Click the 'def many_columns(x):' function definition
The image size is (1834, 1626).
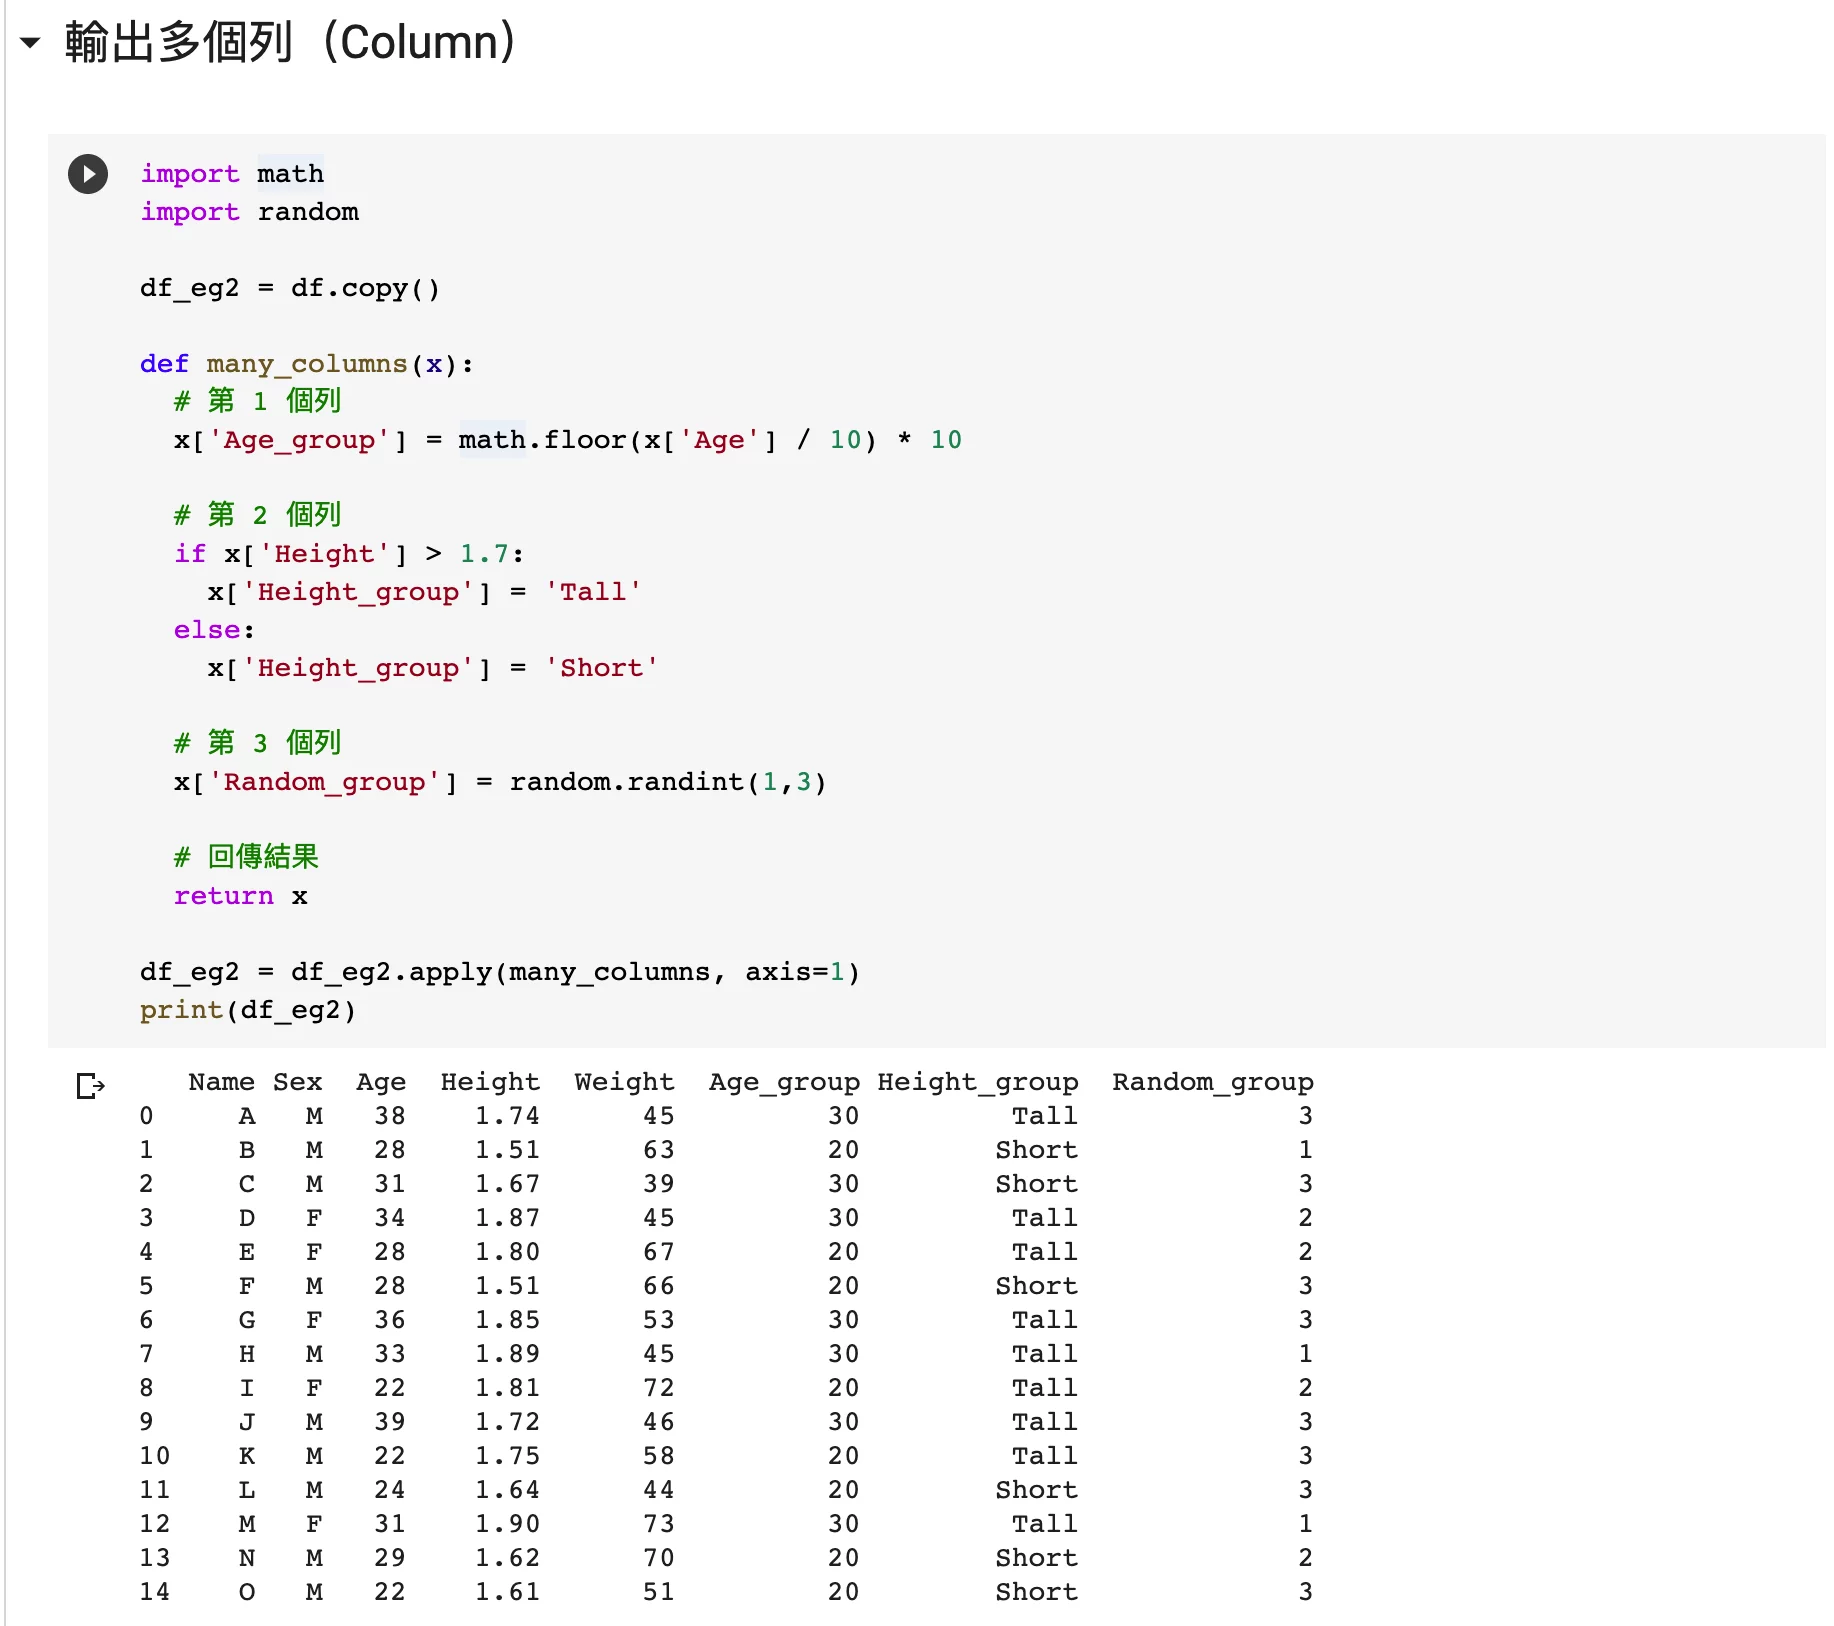tap(306, 364)
